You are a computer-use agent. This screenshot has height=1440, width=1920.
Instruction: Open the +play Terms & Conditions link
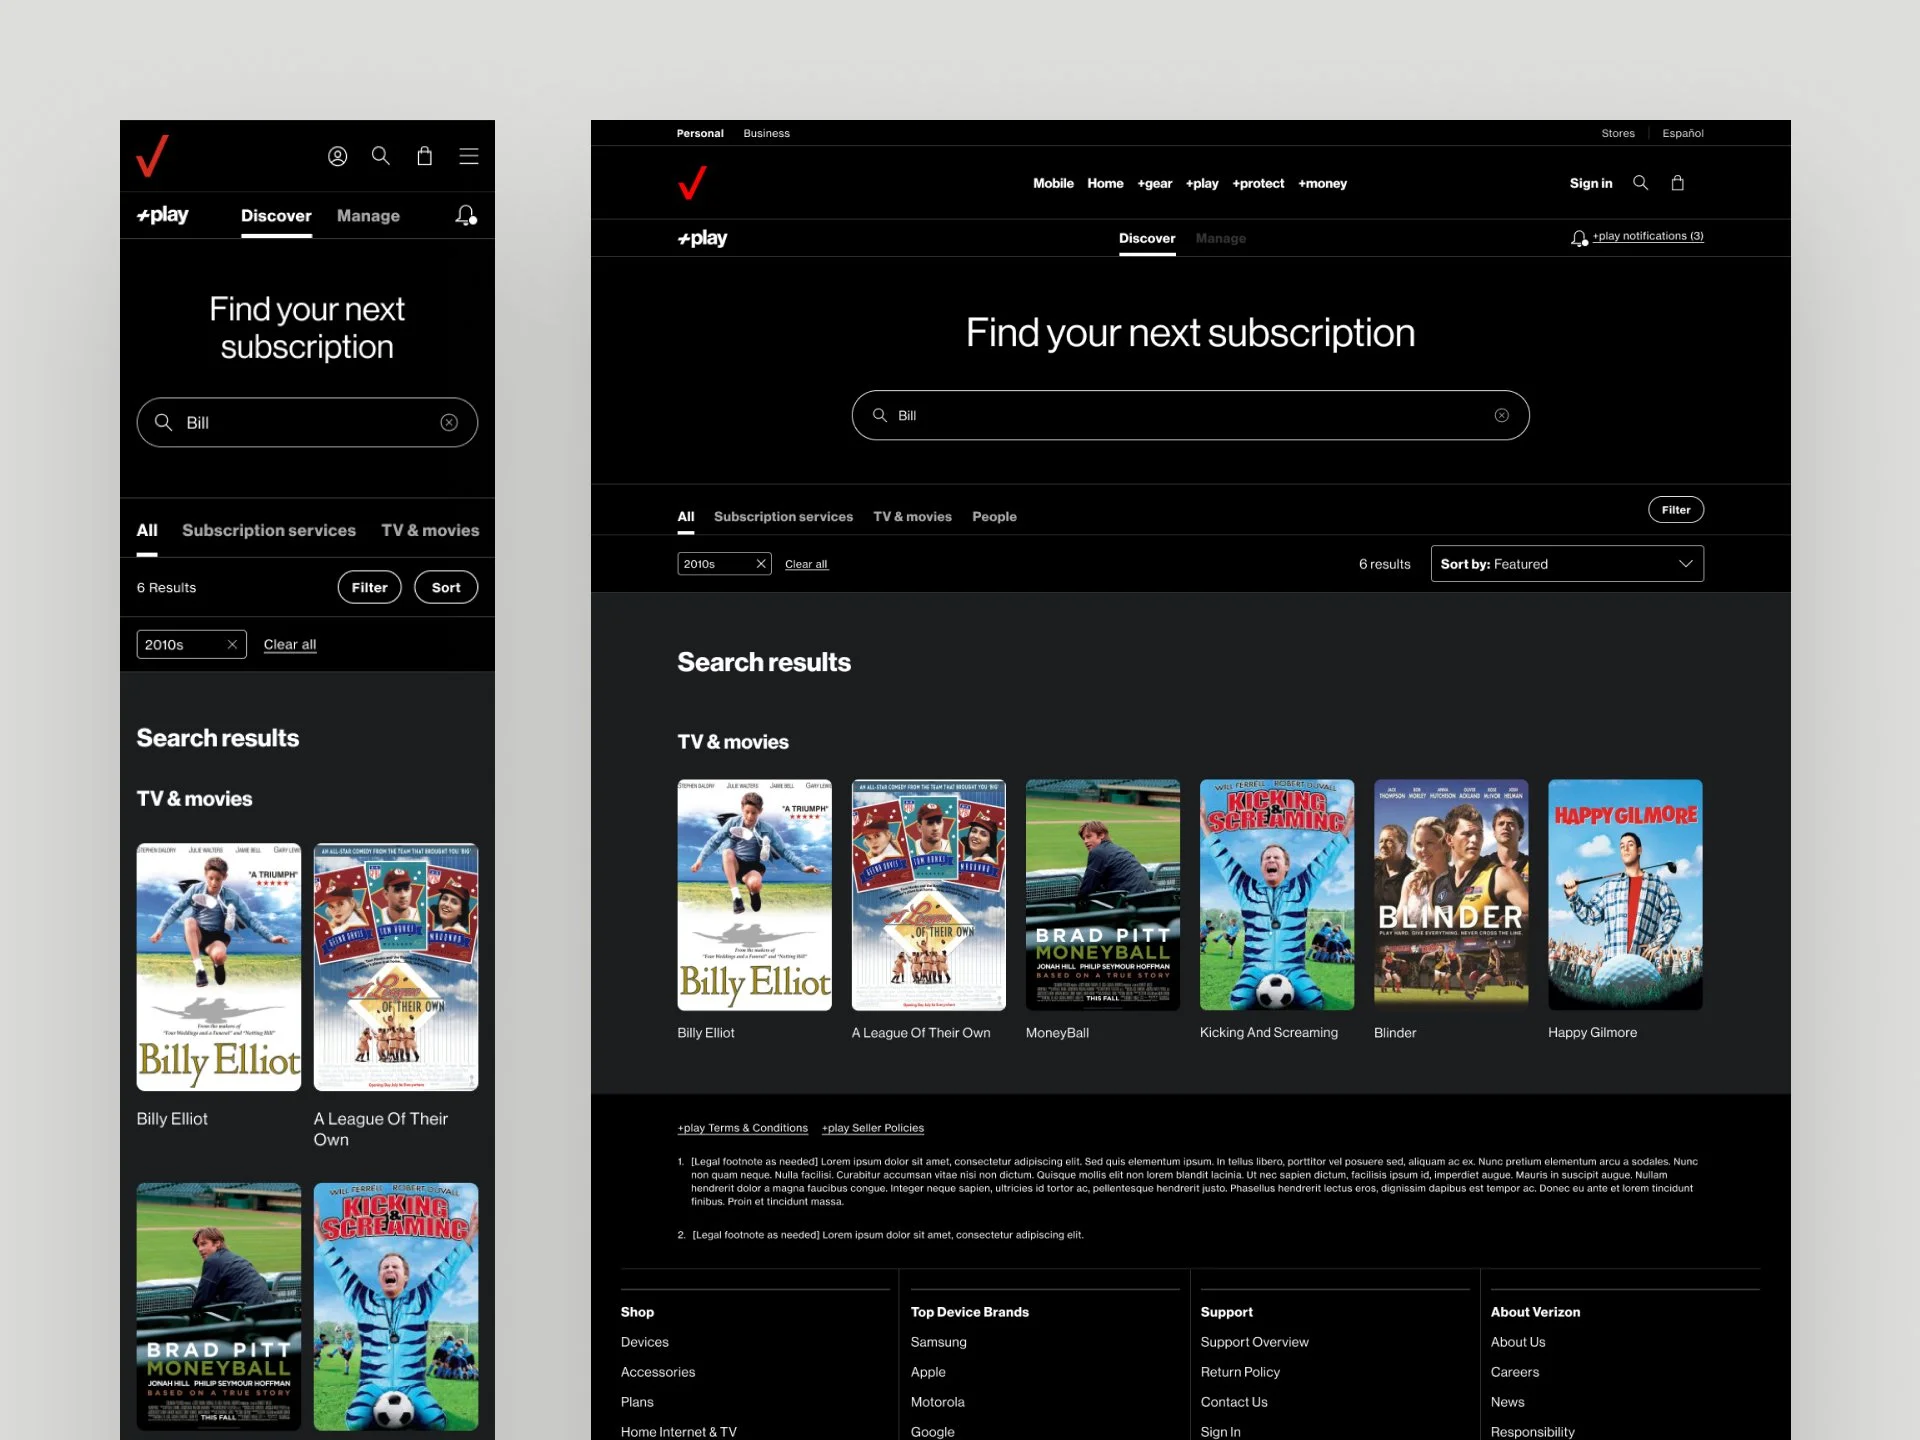pos(742,1128)
